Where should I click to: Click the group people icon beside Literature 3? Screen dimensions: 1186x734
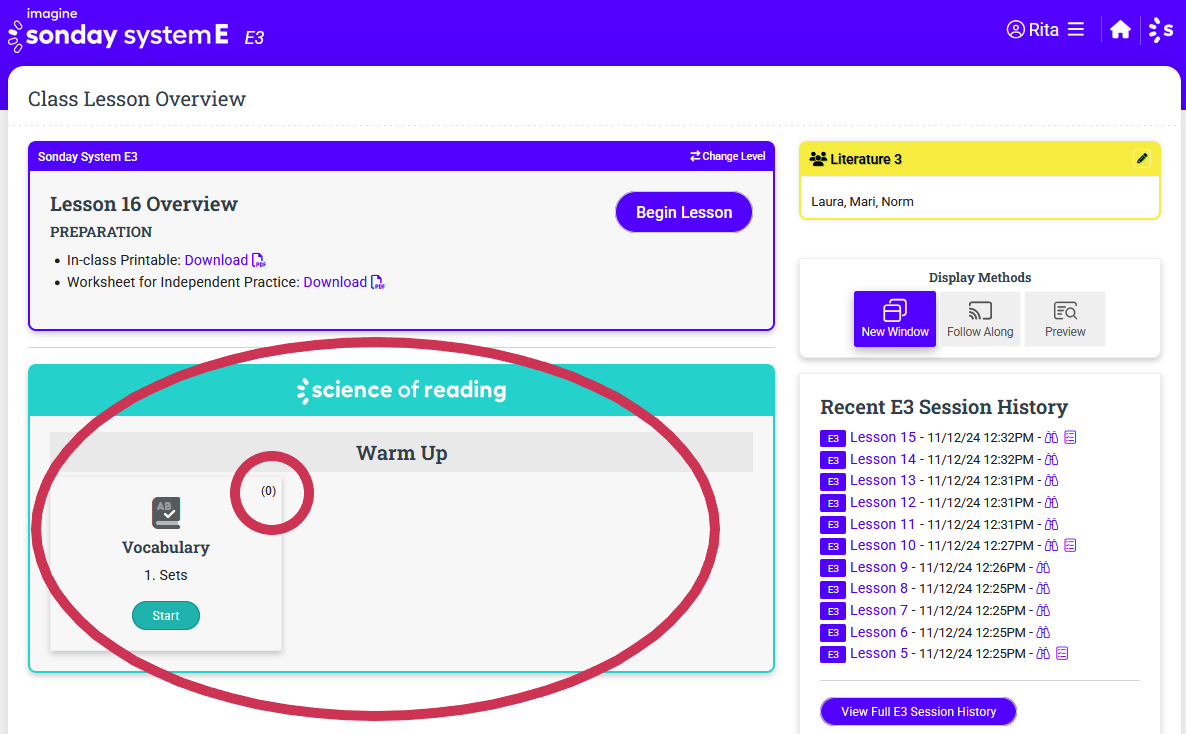(x=818, y=159)
